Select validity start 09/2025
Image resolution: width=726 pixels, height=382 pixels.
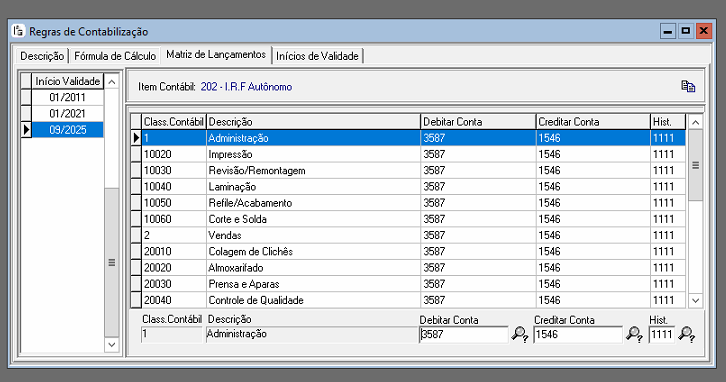(68, 130)
